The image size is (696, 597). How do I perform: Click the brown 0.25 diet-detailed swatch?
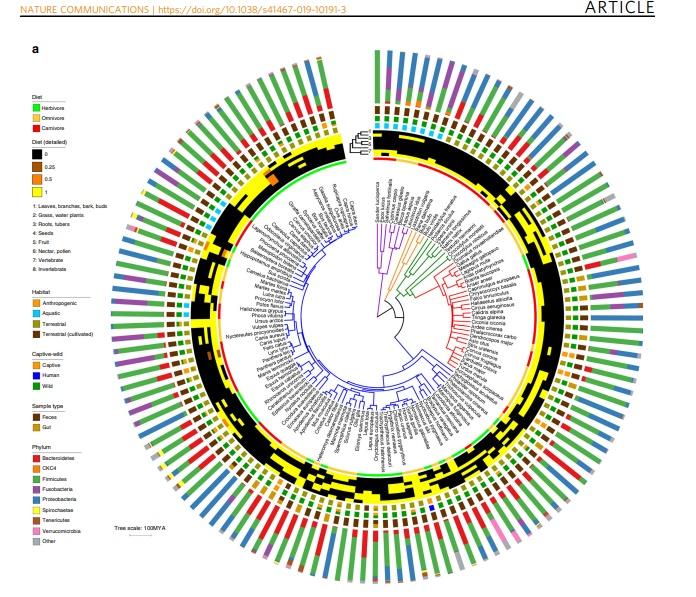(x=37, y=167)
